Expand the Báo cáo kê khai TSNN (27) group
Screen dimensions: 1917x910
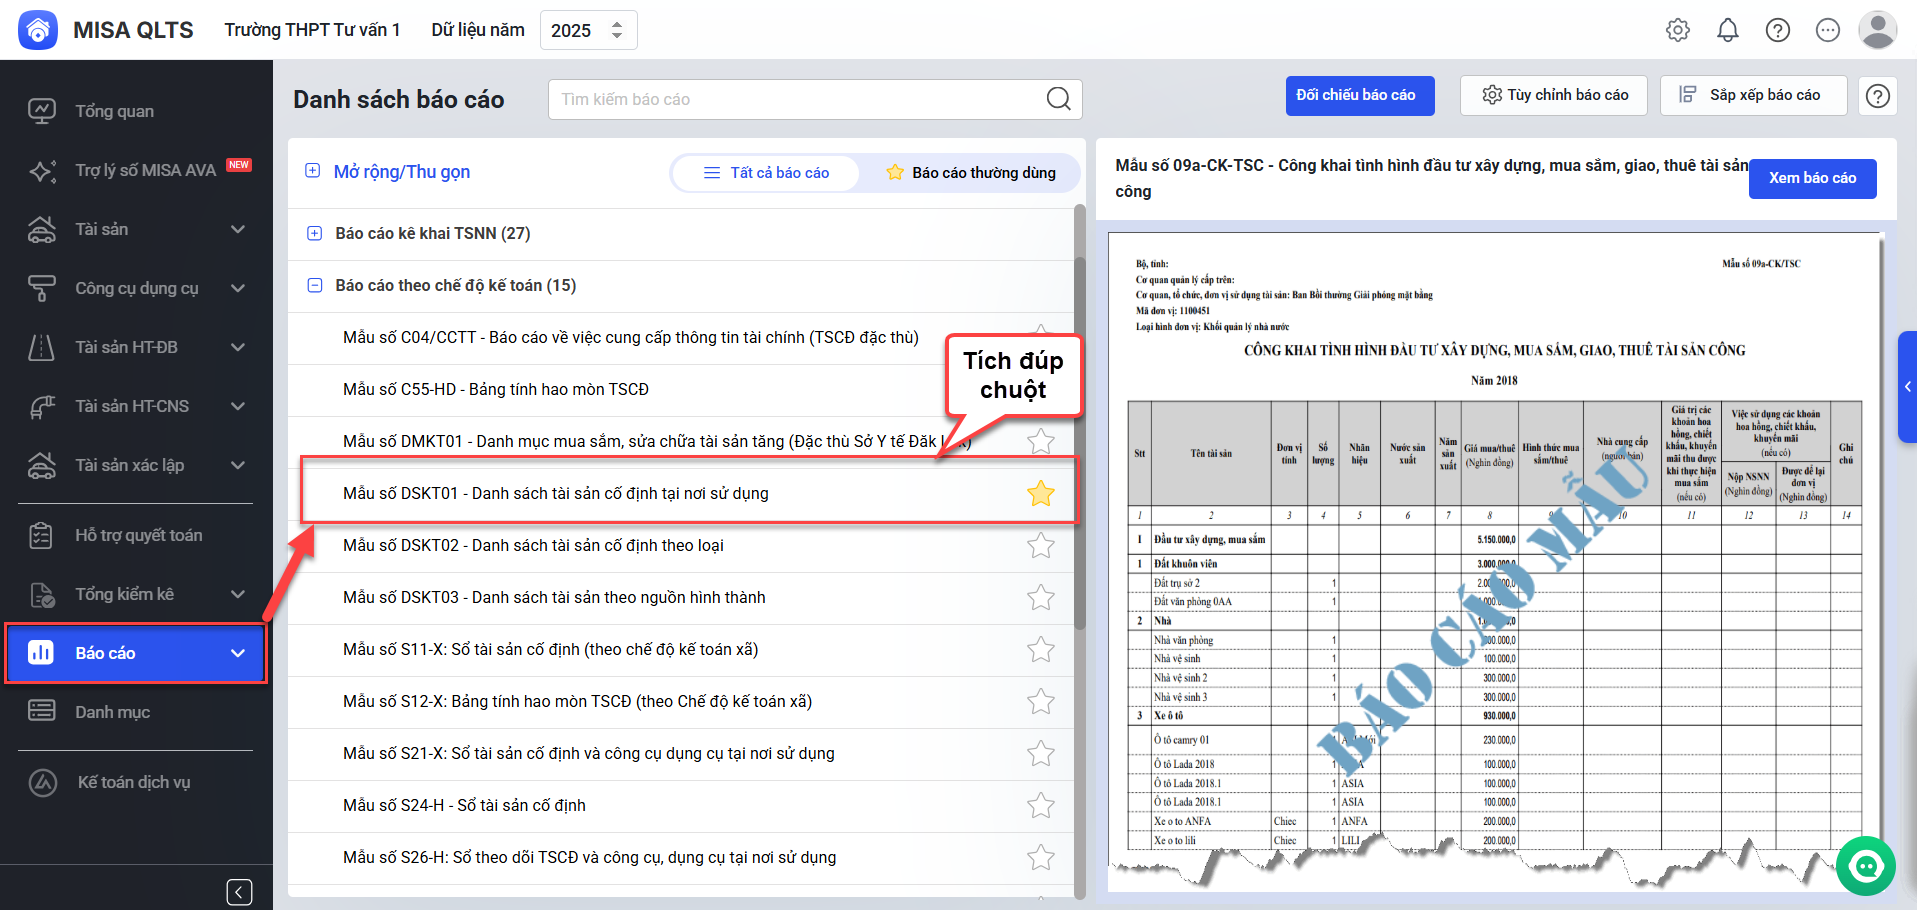point(314,233)
